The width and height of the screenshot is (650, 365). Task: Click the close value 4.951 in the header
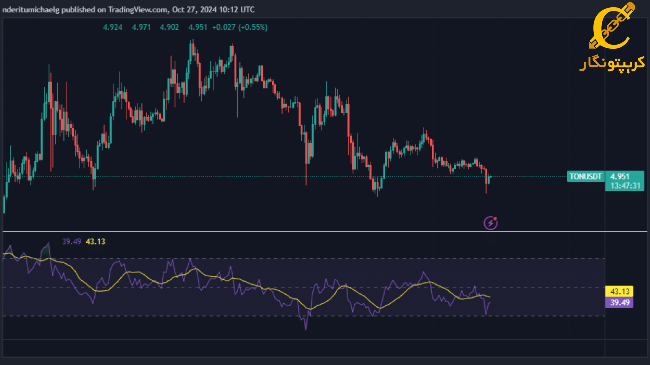[198, 27]
